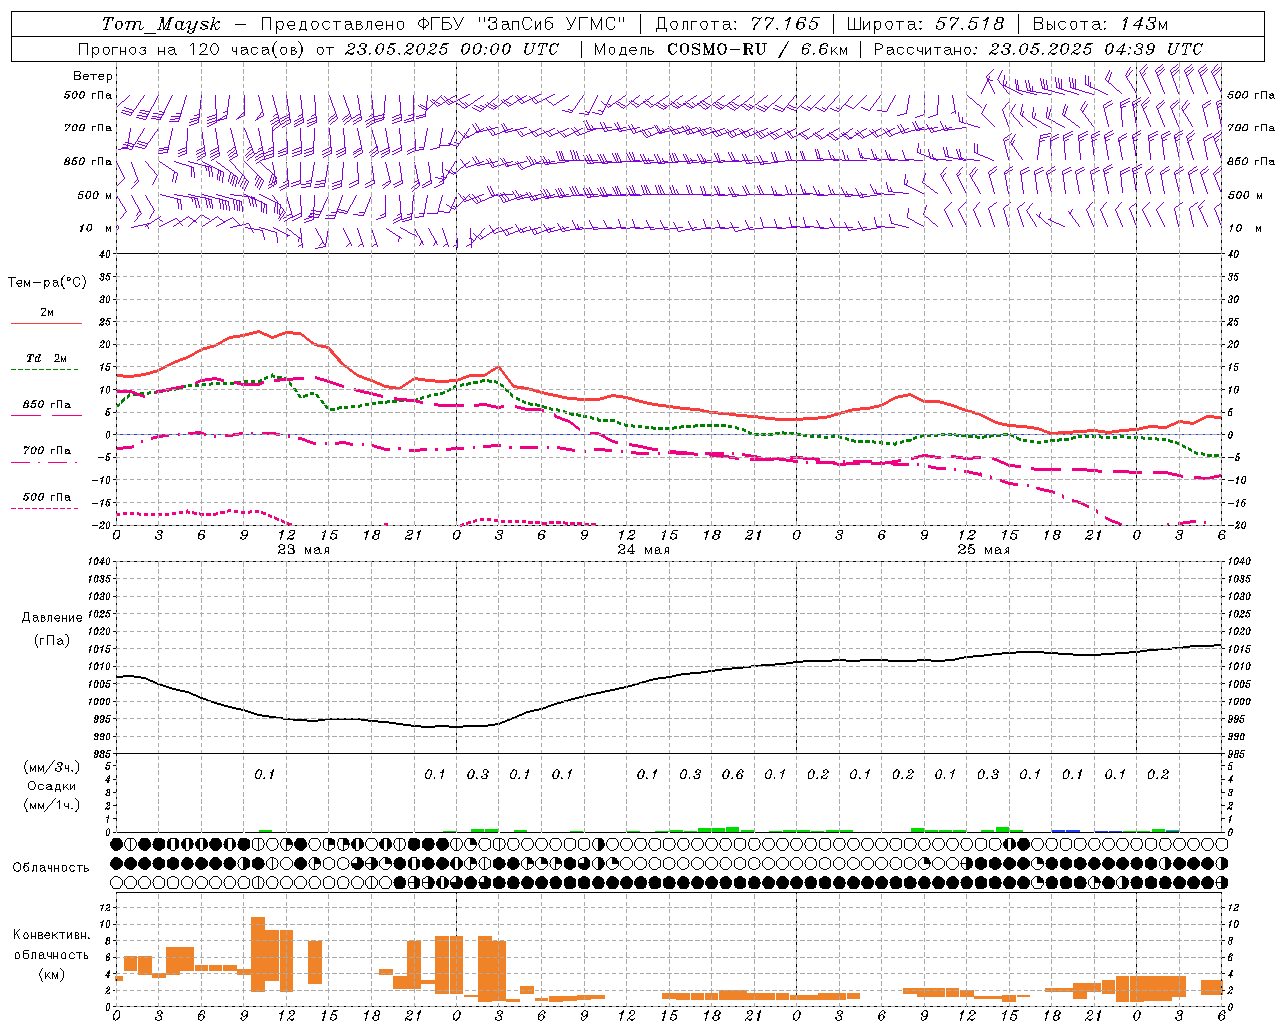
Task: Click the "(мм/3ч.)" precipitation unit label
Action: point(52,767)
